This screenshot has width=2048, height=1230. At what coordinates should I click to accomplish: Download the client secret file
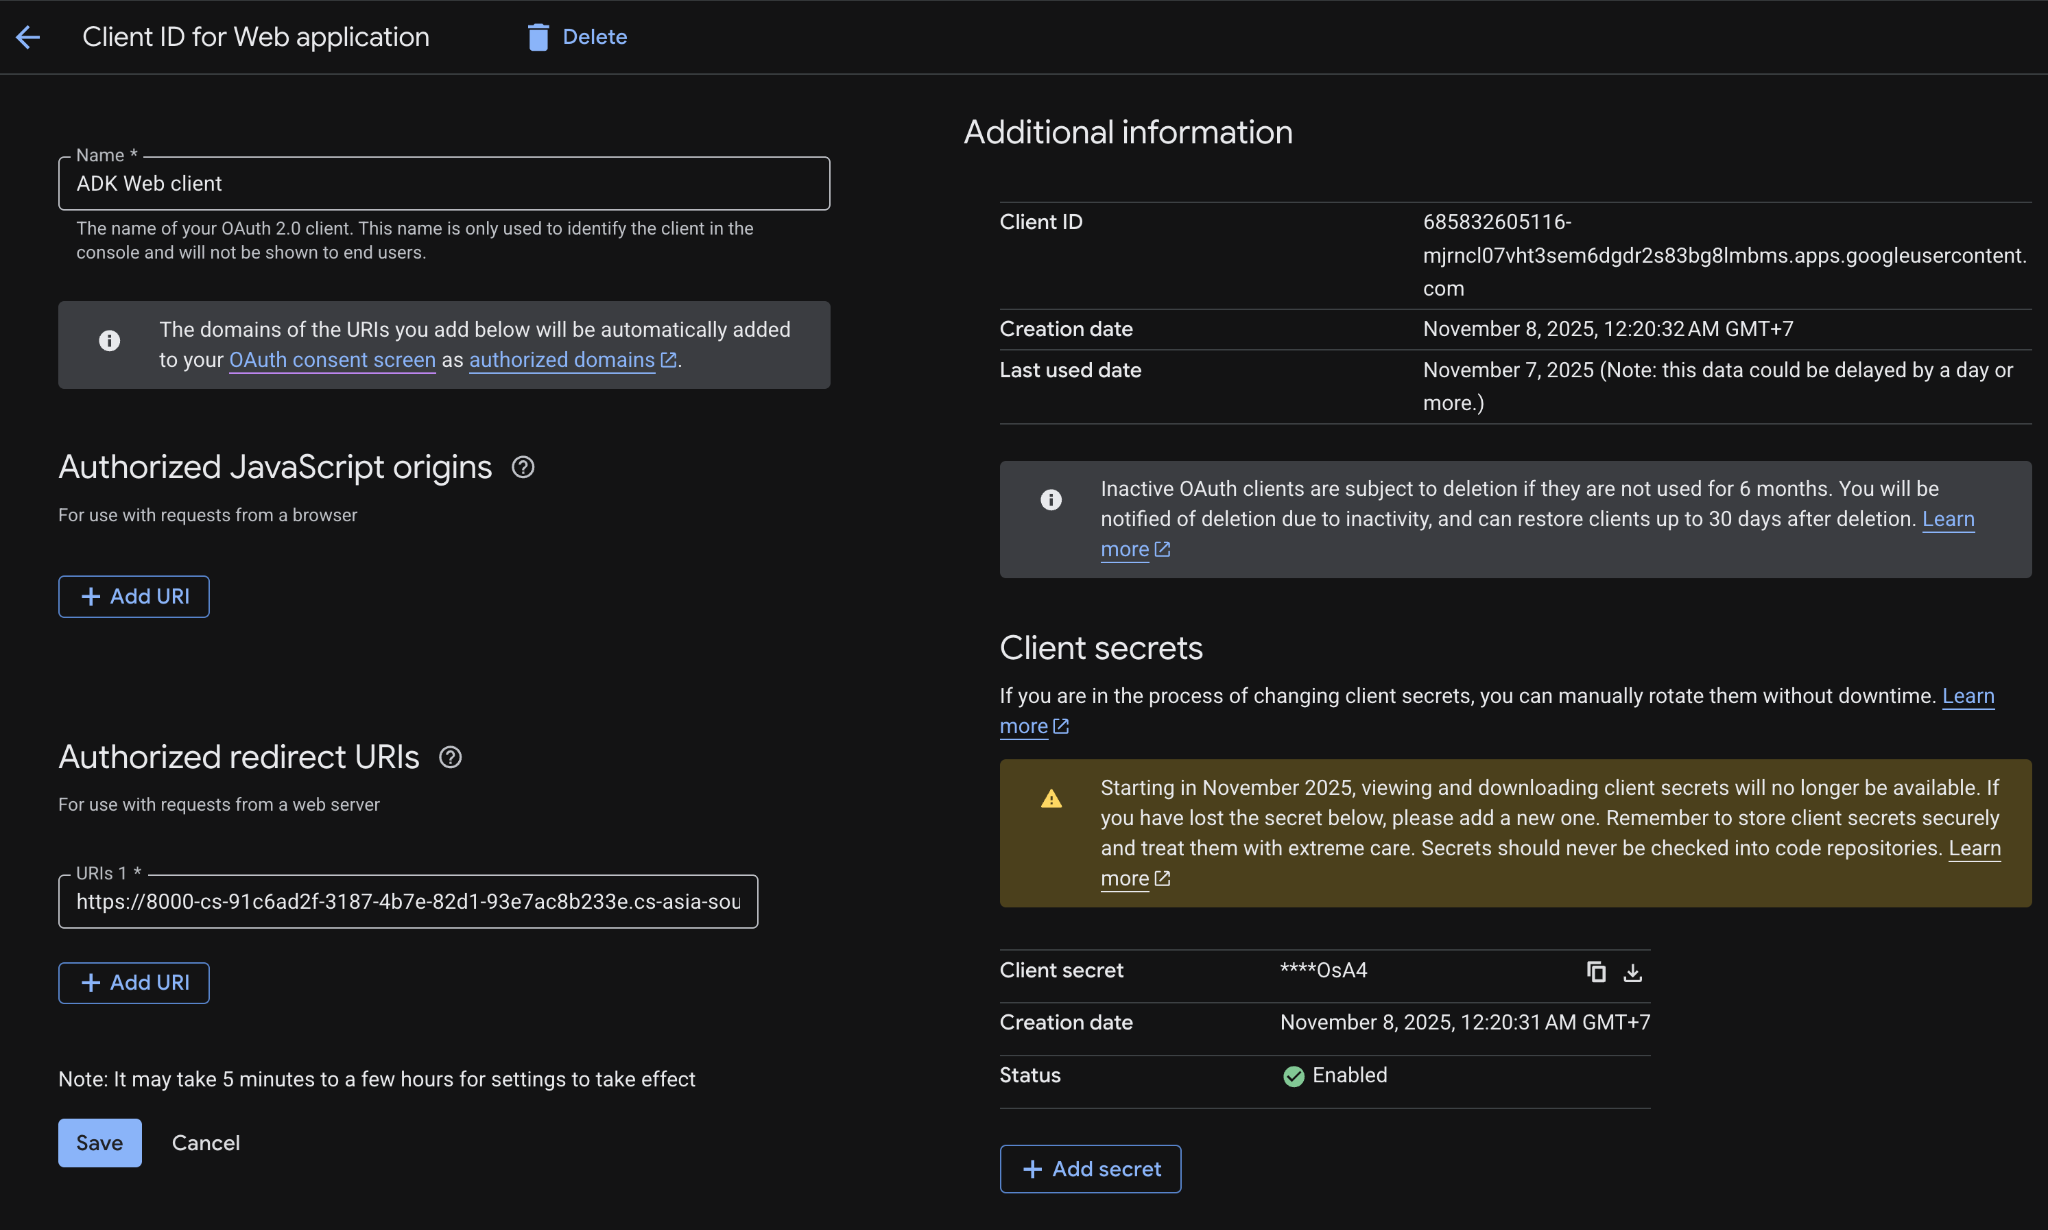pos(1632,972)
